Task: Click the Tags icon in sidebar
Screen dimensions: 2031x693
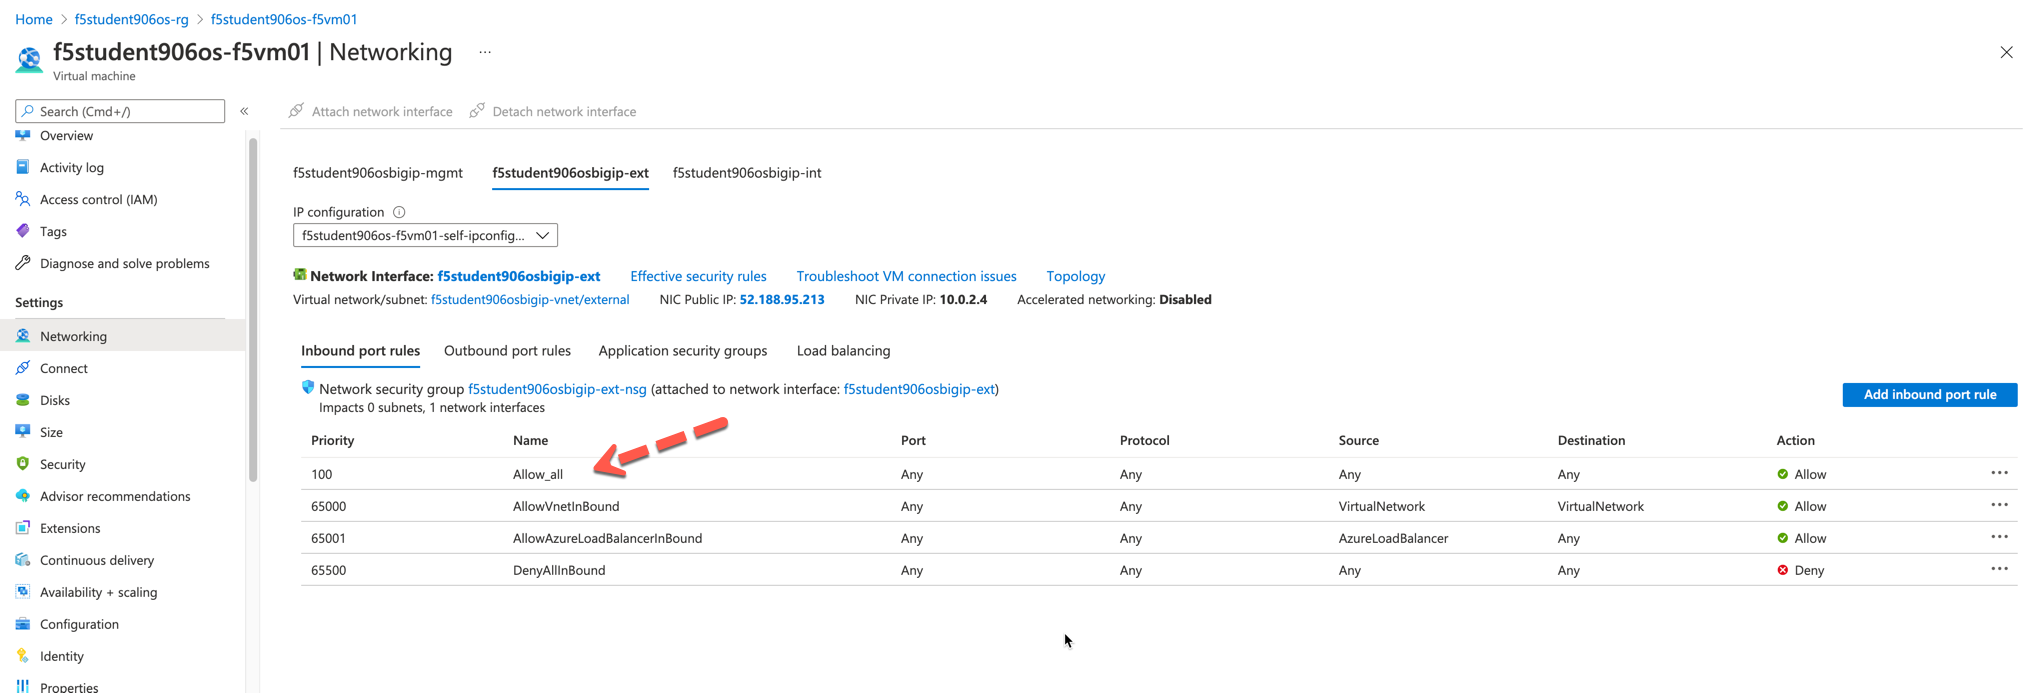Action: click(23, 231)
